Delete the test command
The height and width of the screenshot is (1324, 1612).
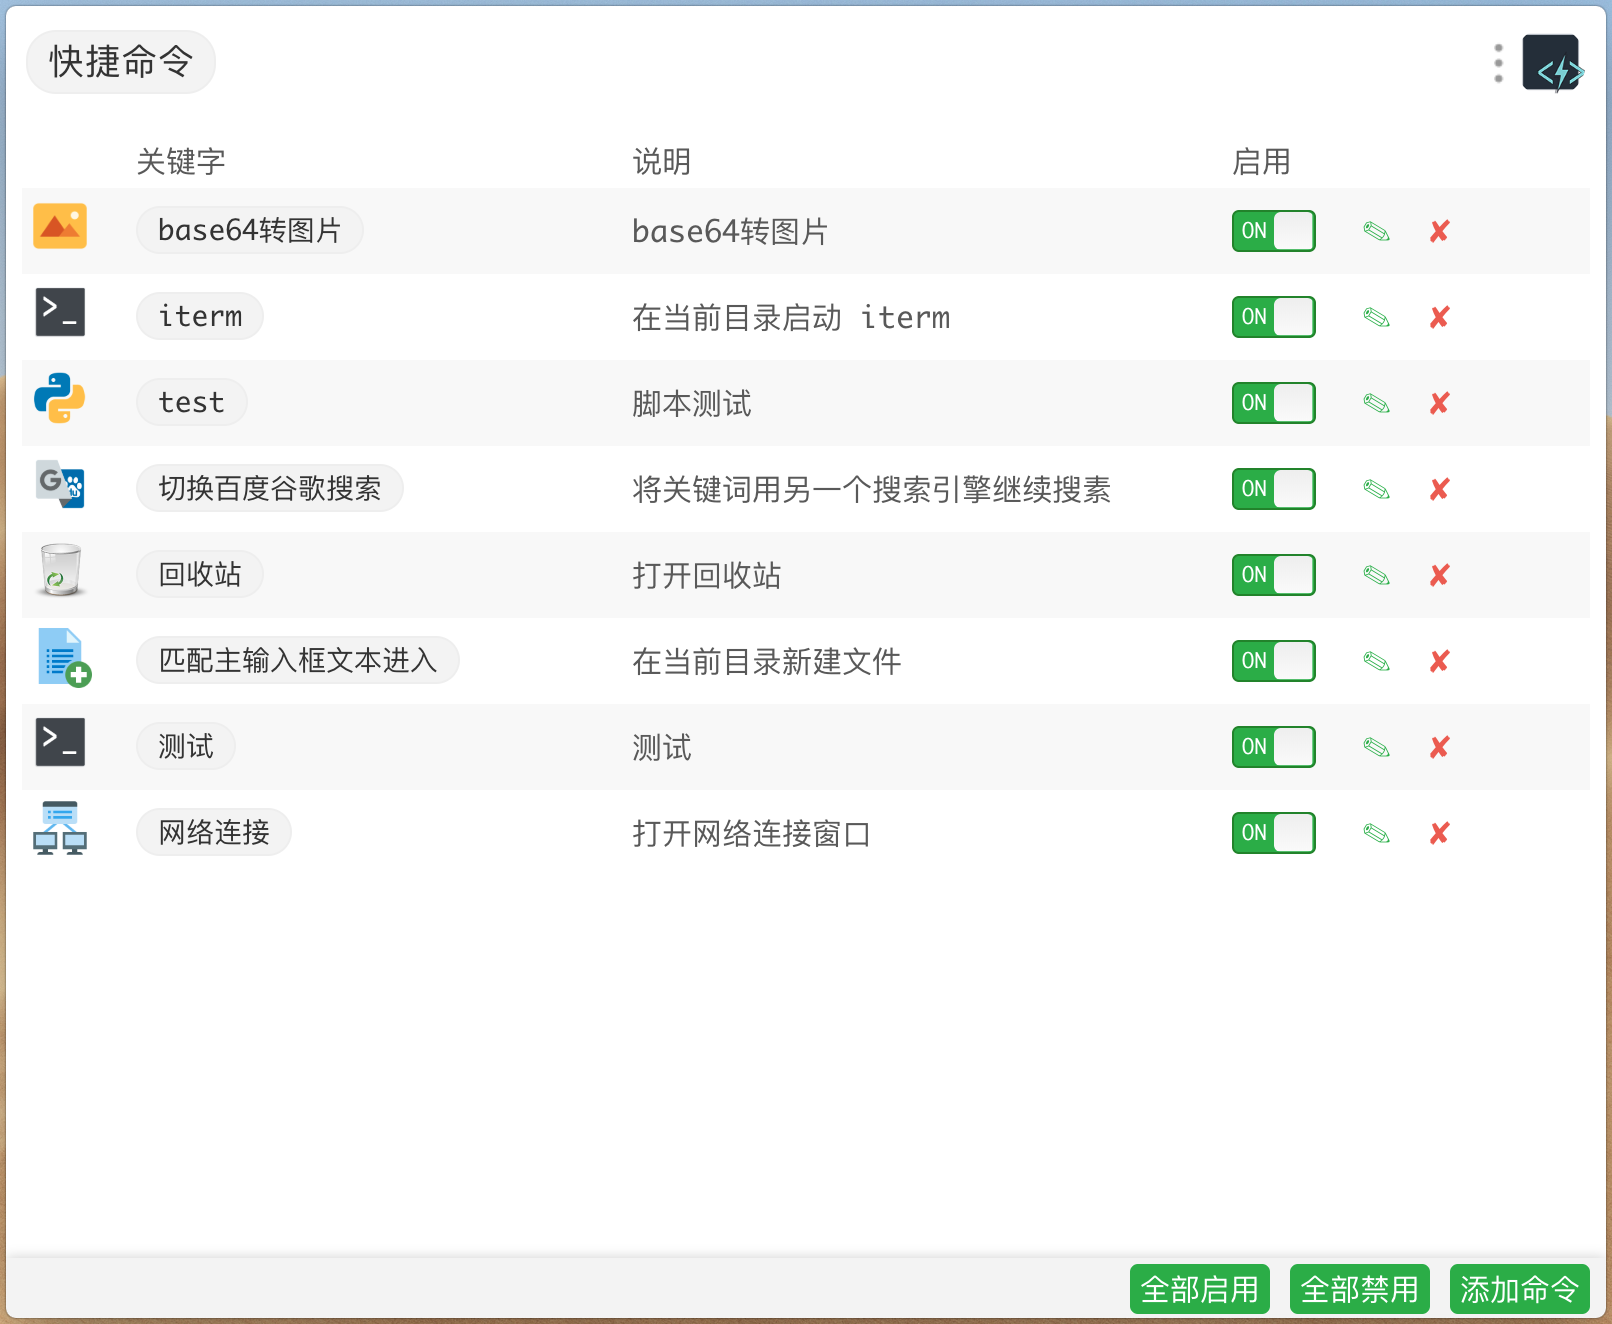[1440, 404]
